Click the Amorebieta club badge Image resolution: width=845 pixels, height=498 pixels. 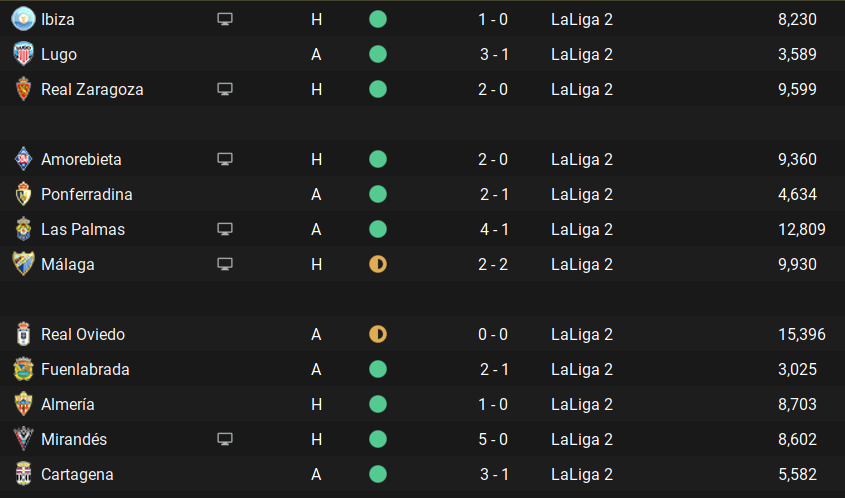(22, 159)
